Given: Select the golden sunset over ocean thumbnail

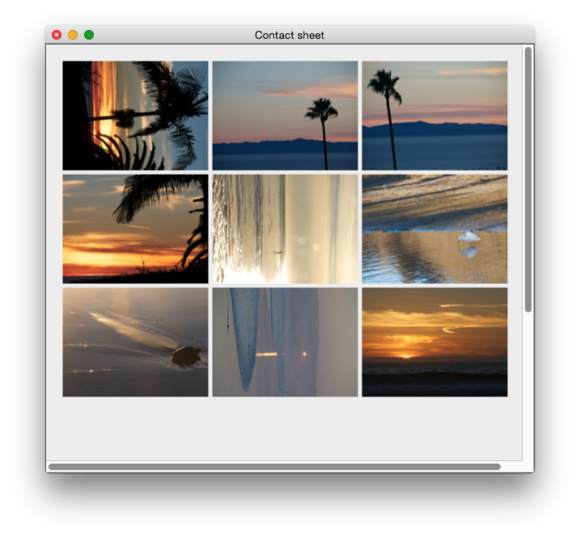Looking at the screenshot, I should point(435,342).
